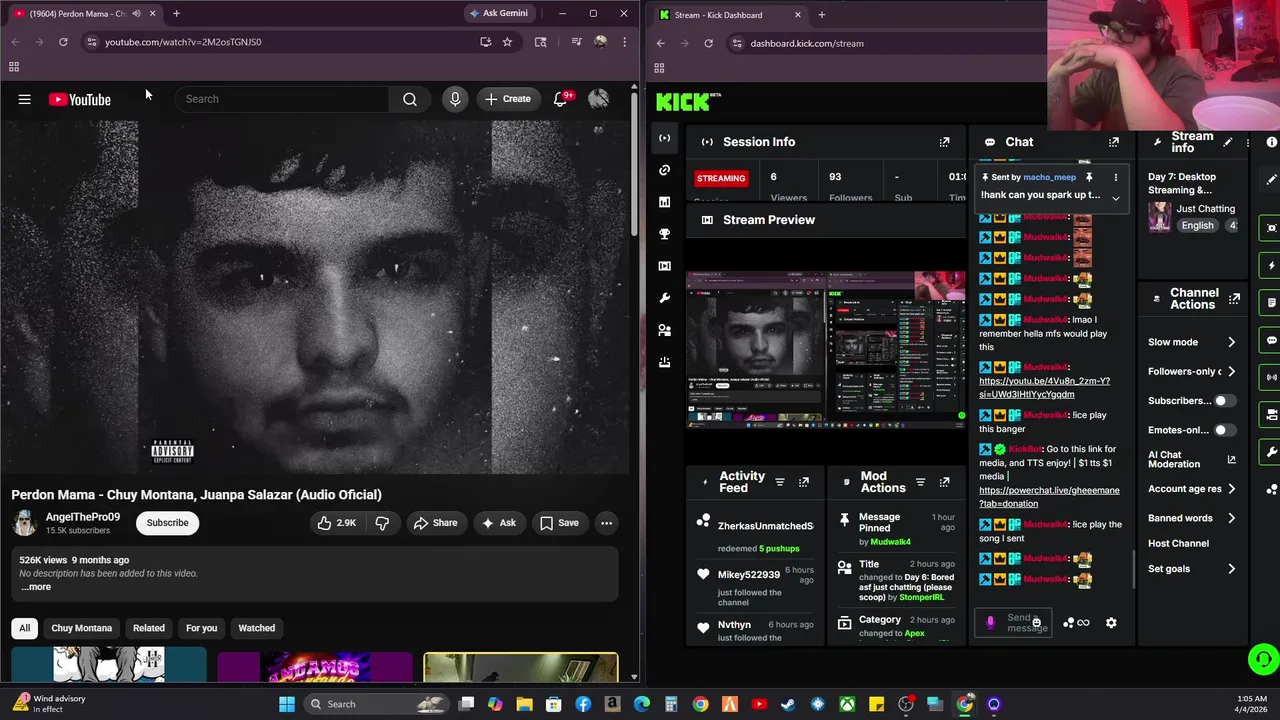Click the YouTube Create button
Viewport: 1280px width, 720px height.
[x=508, y=99]
